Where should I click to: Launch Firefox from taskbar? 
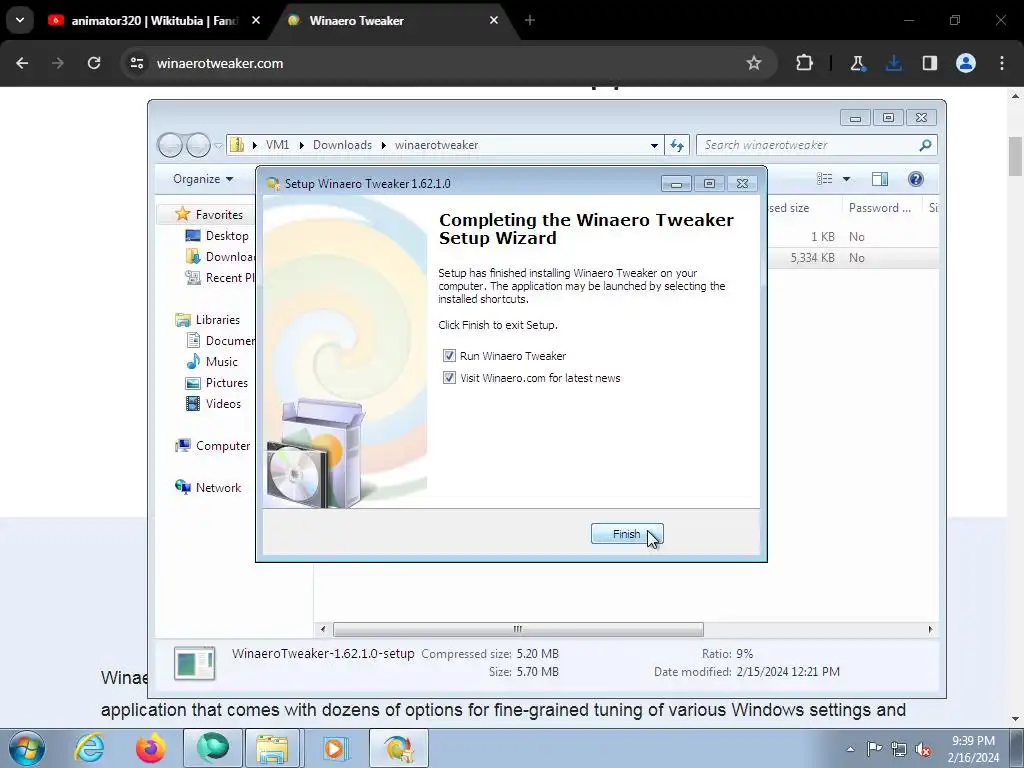150,748
